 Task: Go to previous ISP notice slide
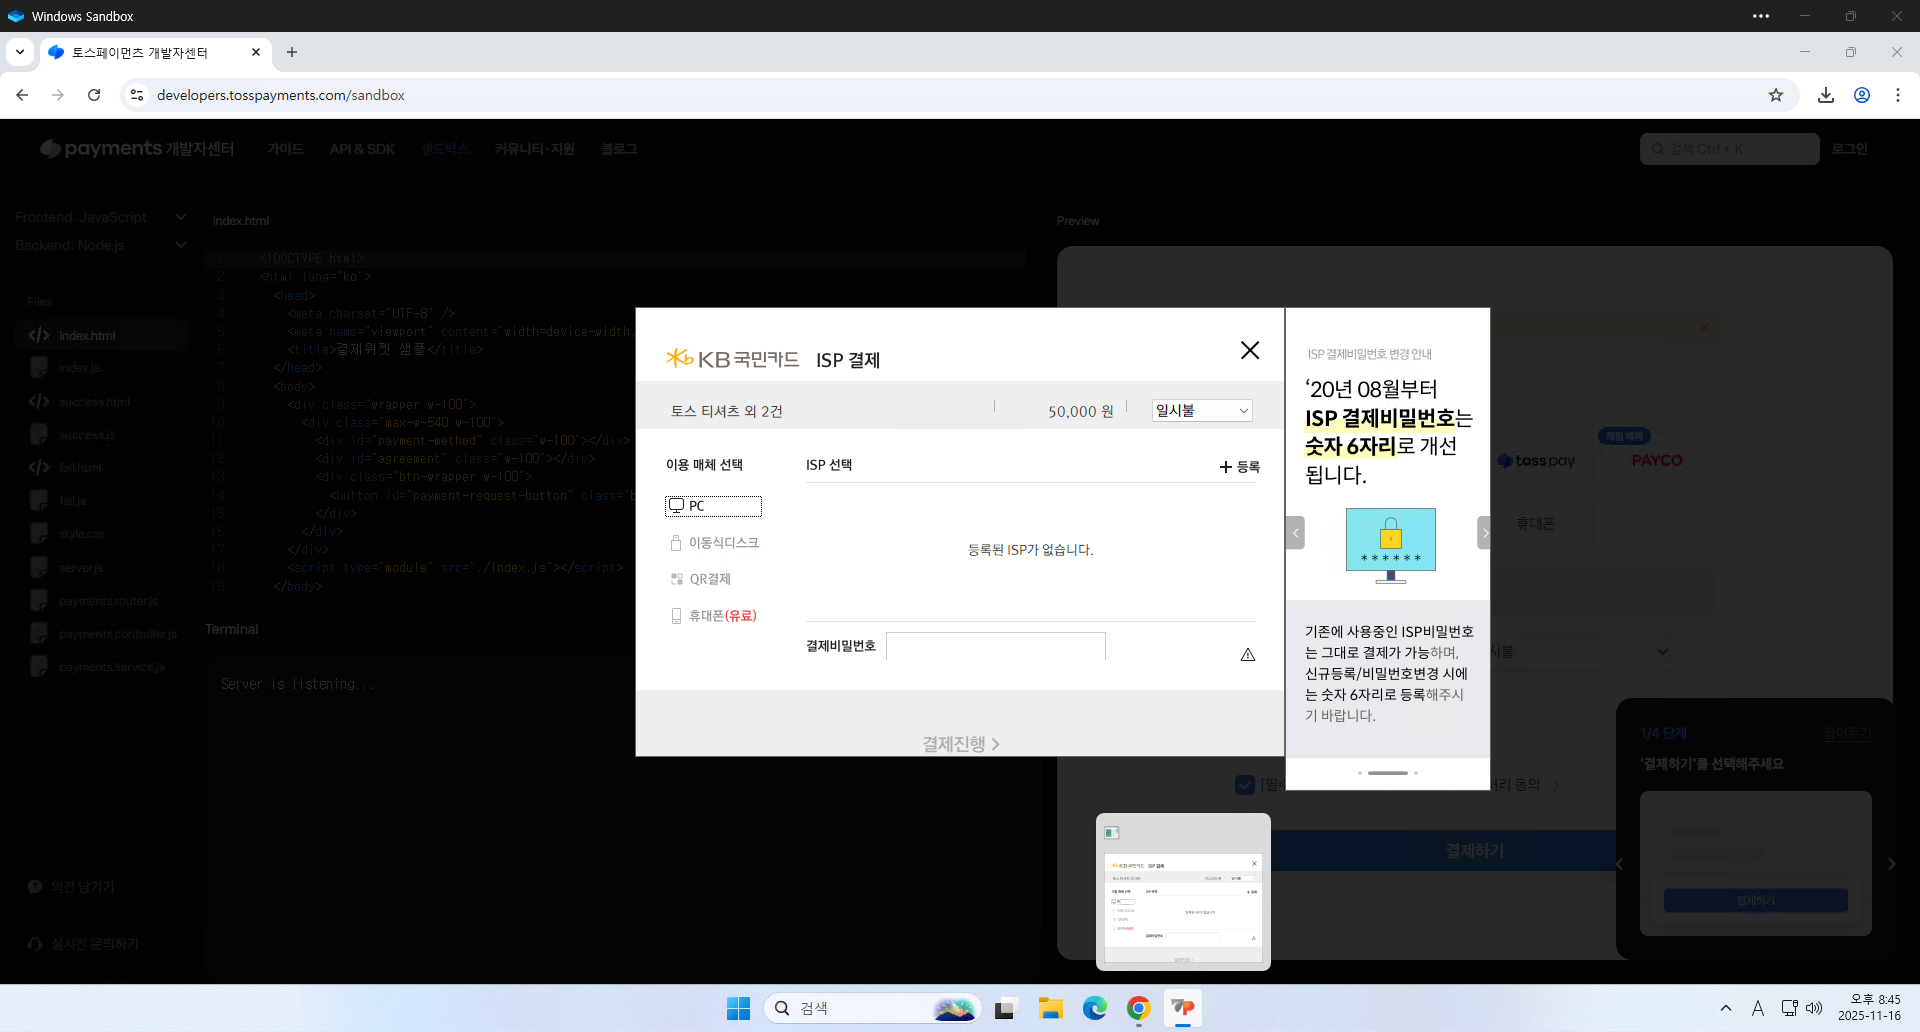point(1296,533)
